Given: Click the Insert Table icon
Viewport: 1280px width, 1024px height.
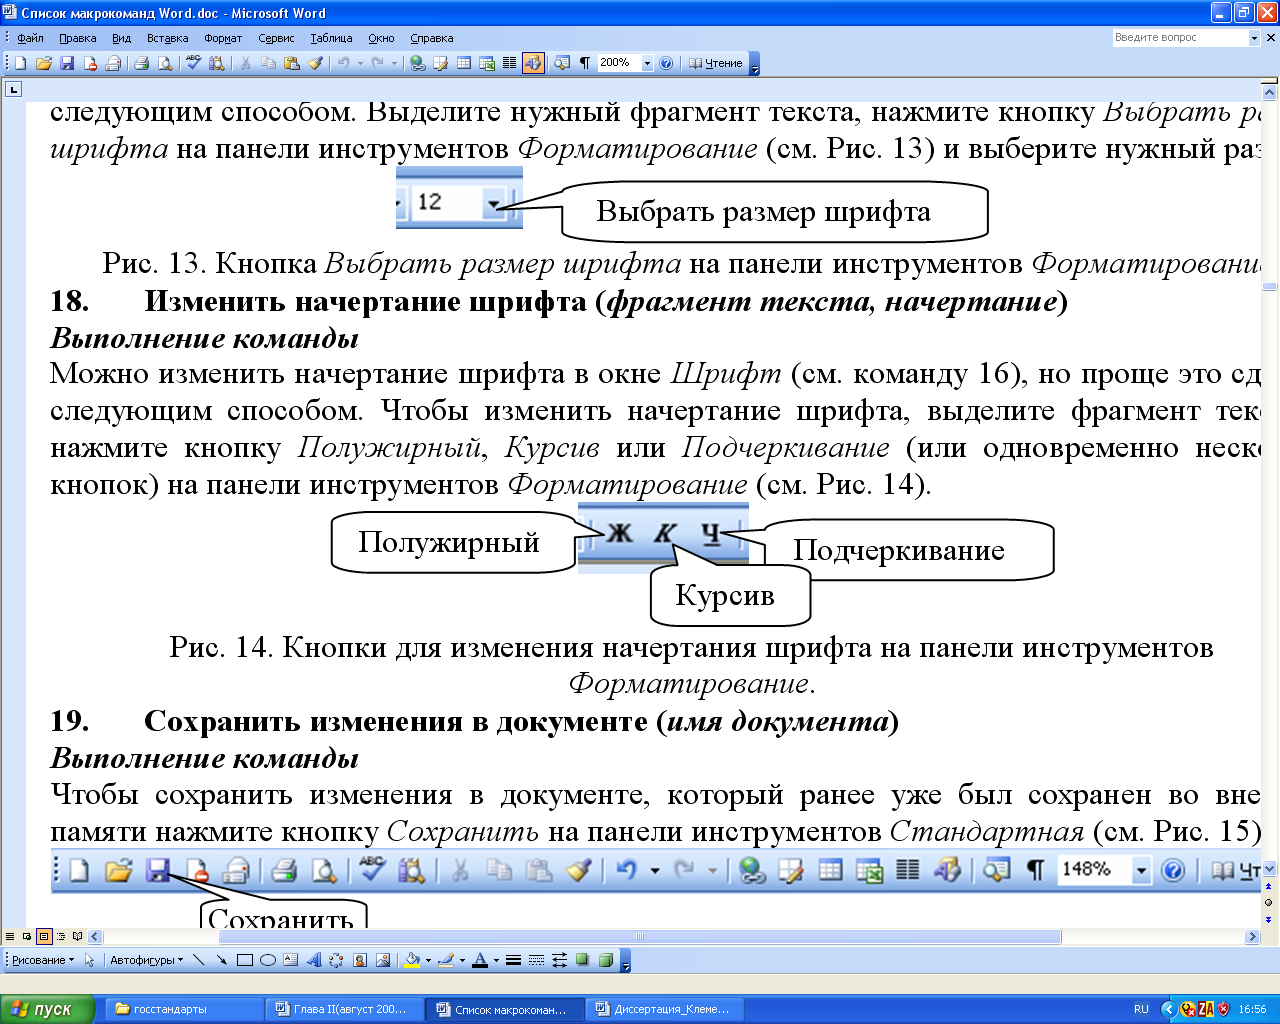Looking at the screenshot, I should click(464, 63).
